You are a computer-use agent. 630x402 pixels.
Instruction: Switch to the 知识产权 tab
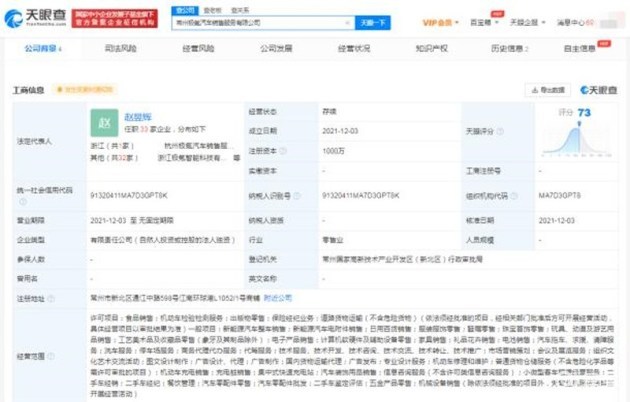432,49
